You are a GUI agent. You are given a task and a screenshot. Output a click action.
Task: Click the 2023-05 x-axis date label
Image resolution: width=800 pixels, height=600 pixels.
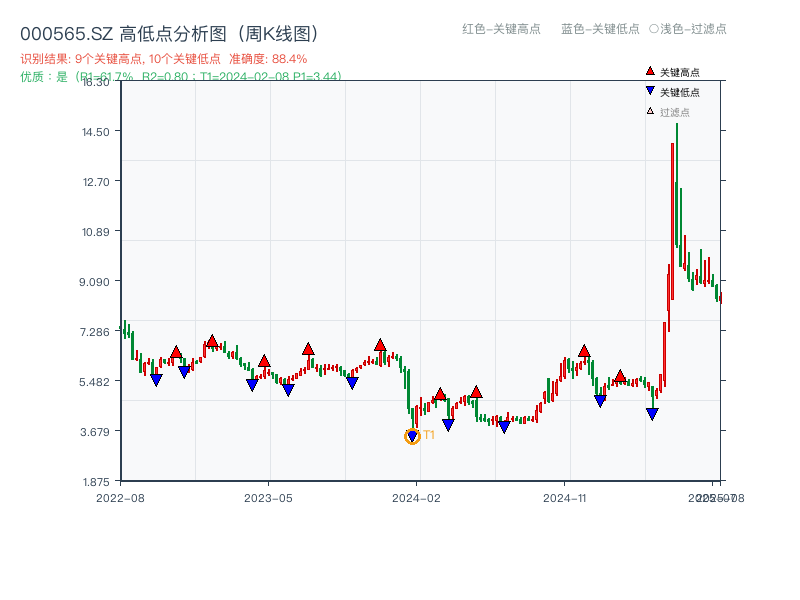coord(268,497)
